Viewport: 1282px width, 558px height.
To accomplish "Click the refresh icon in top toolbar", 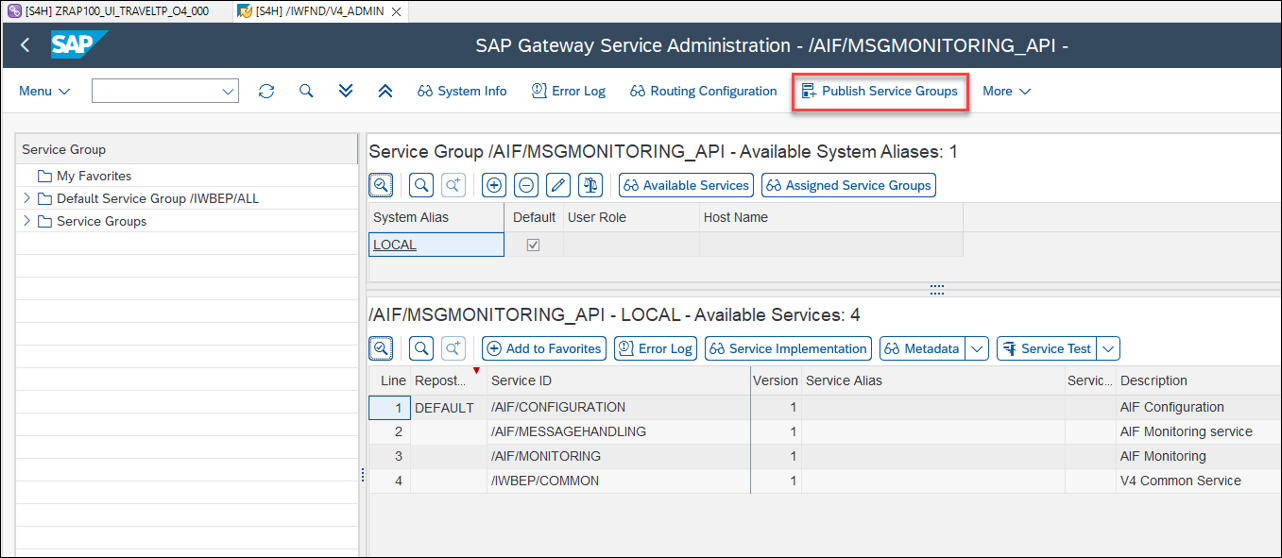I will point(266,91).
